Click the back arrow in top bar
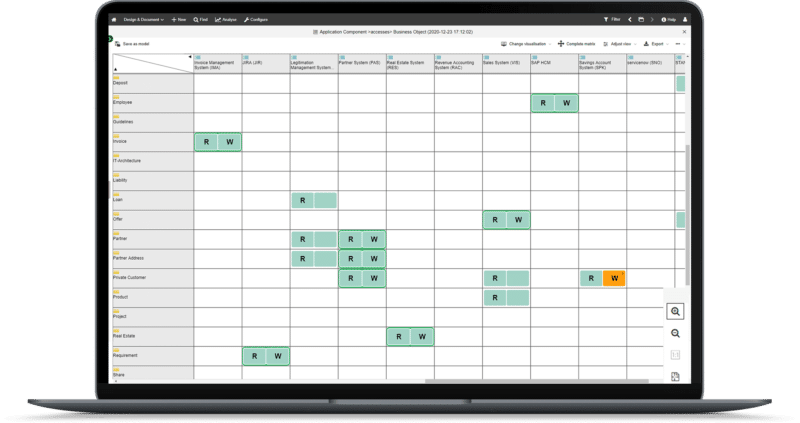The height and width of the screenshot is (423, 800). coord(629,19)
